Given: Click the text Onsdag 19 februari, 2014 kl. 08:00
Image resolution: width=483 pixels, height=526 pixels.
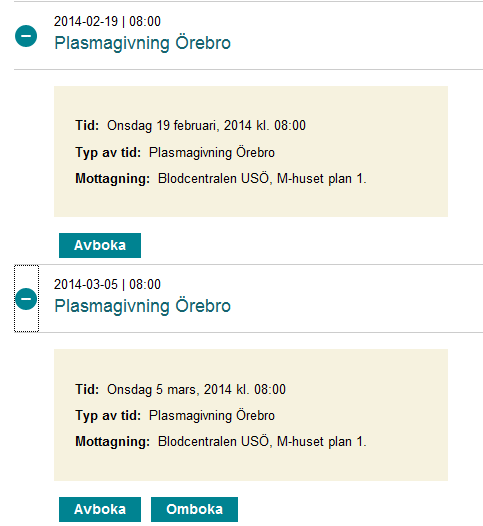Looking at the screenshot, I should tap(206, 126).
